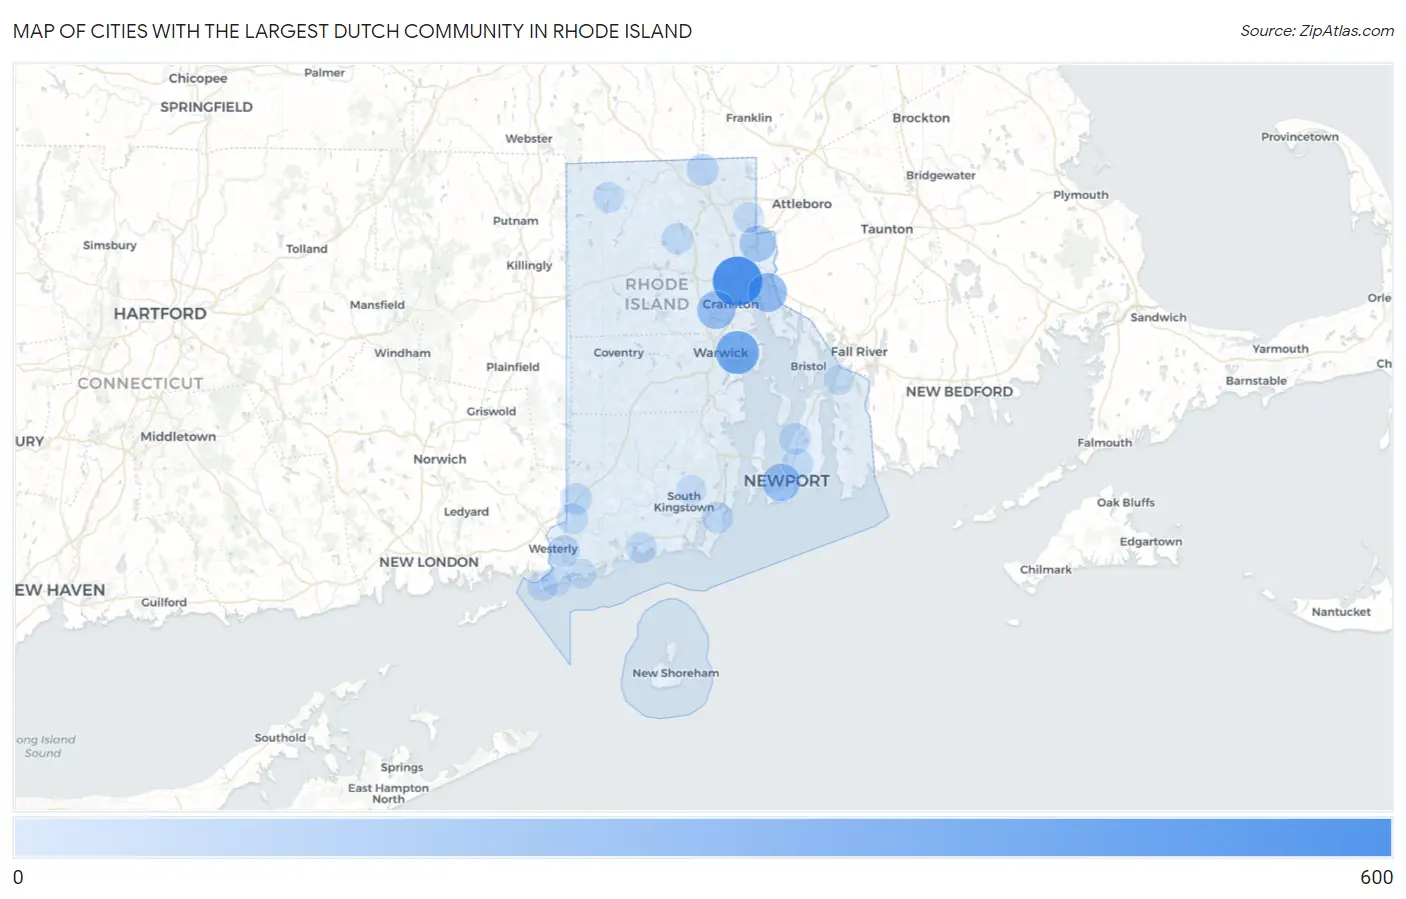Click the Attleboro map label

(x=801, y=204)
